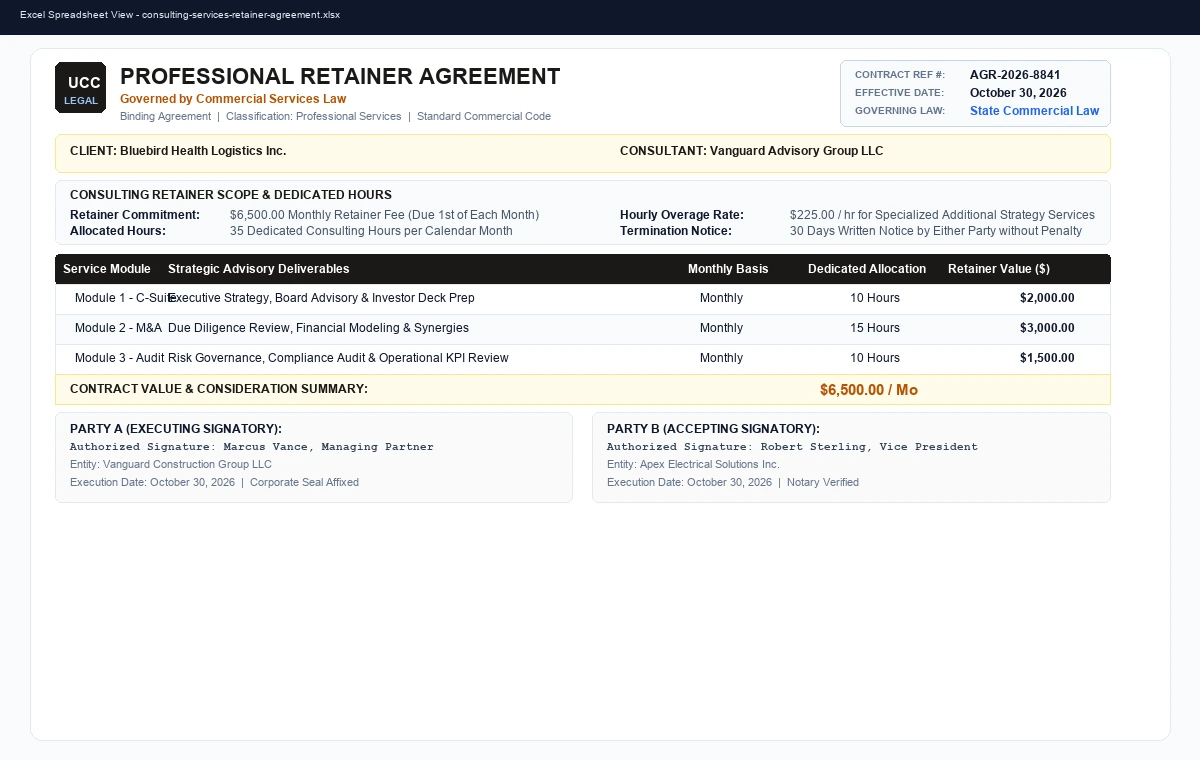
Task: Click the Risk Governance, Compliance Audit deliverable cell
Action: click(338, 358)
